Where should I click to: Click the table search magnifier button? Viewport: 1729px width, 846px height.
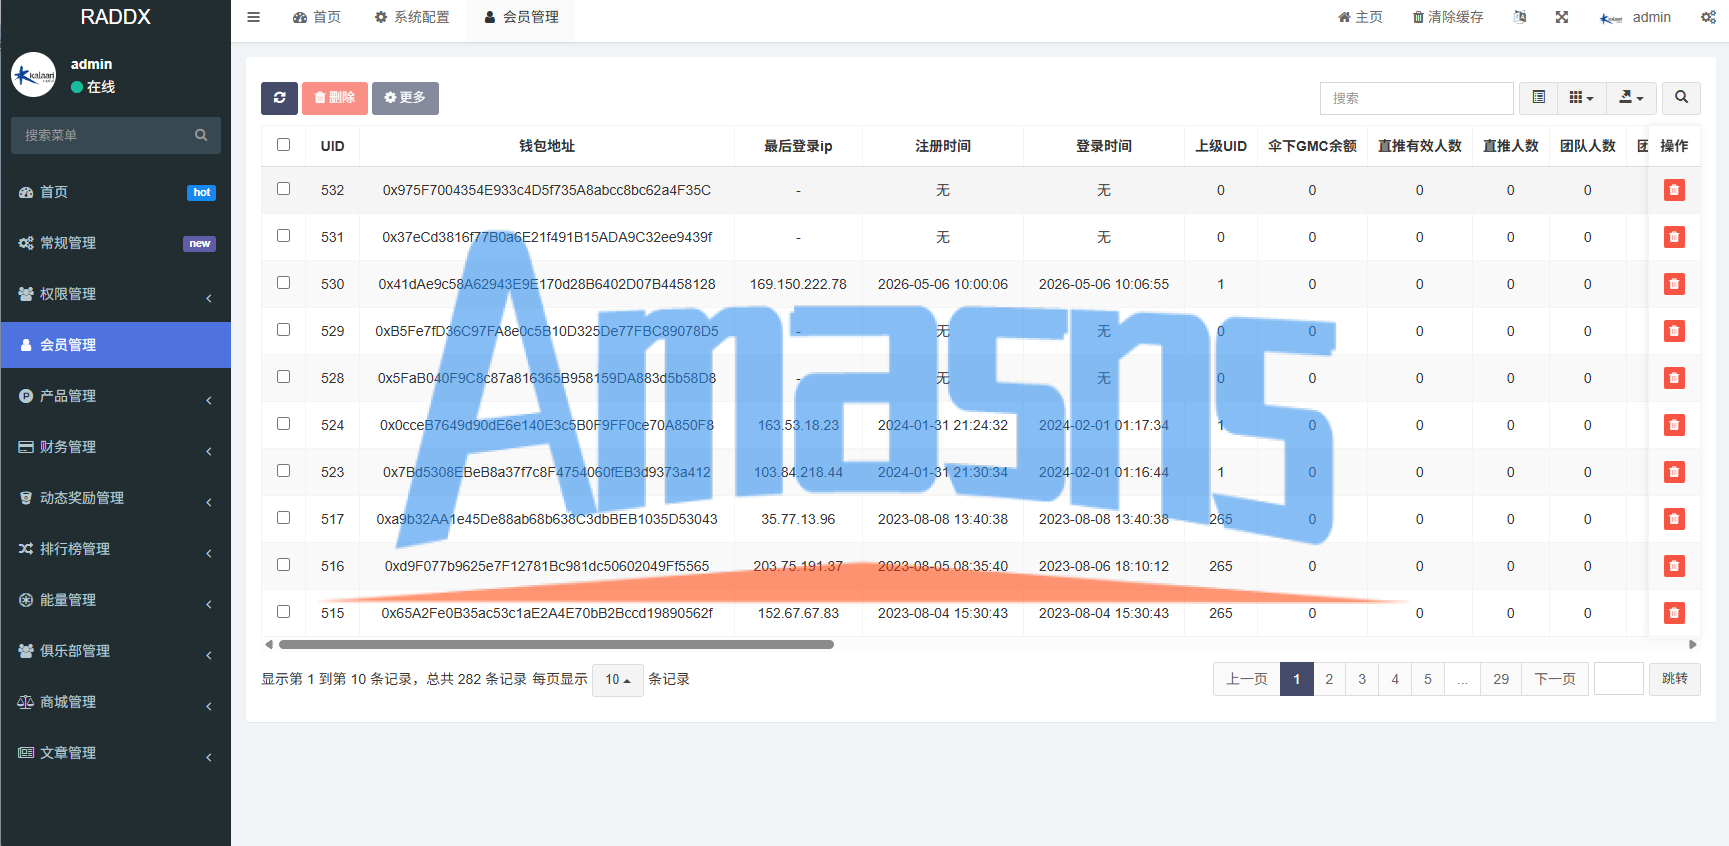[x=1681, y=98]
